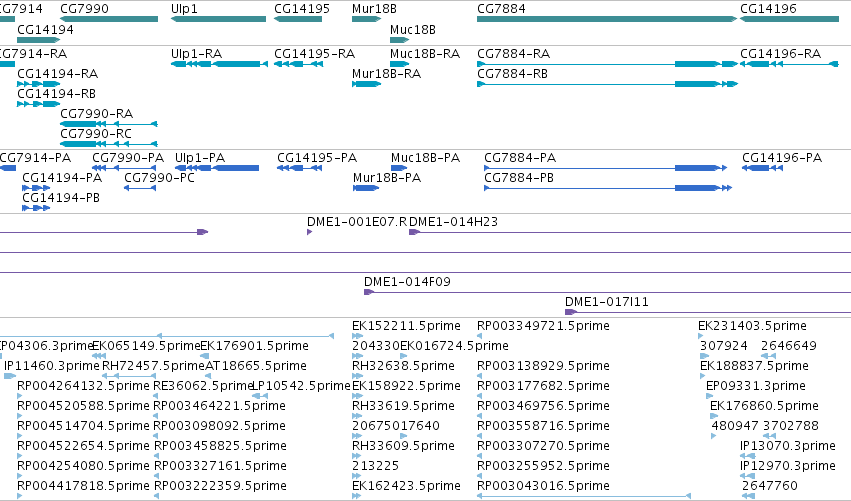The width and height of the screenshot is (851, 501).
Task: Open the EK231403.5prime EST label
Action: (752, 326)
